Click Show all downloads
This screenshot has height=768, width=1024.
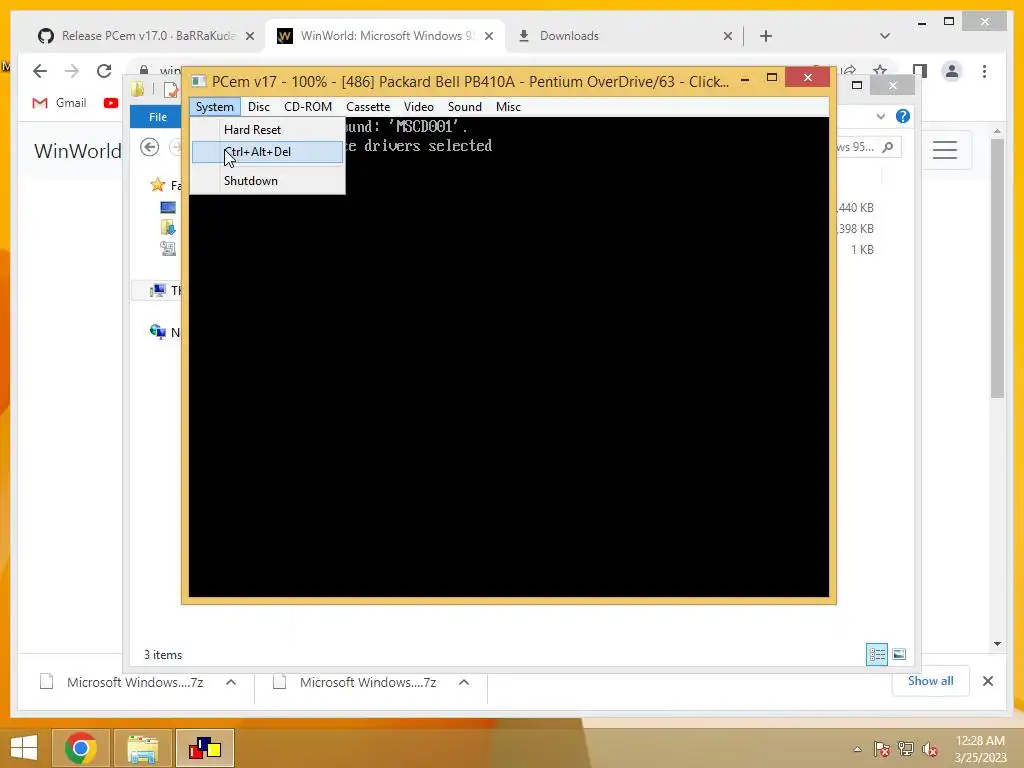coord(930,681)
